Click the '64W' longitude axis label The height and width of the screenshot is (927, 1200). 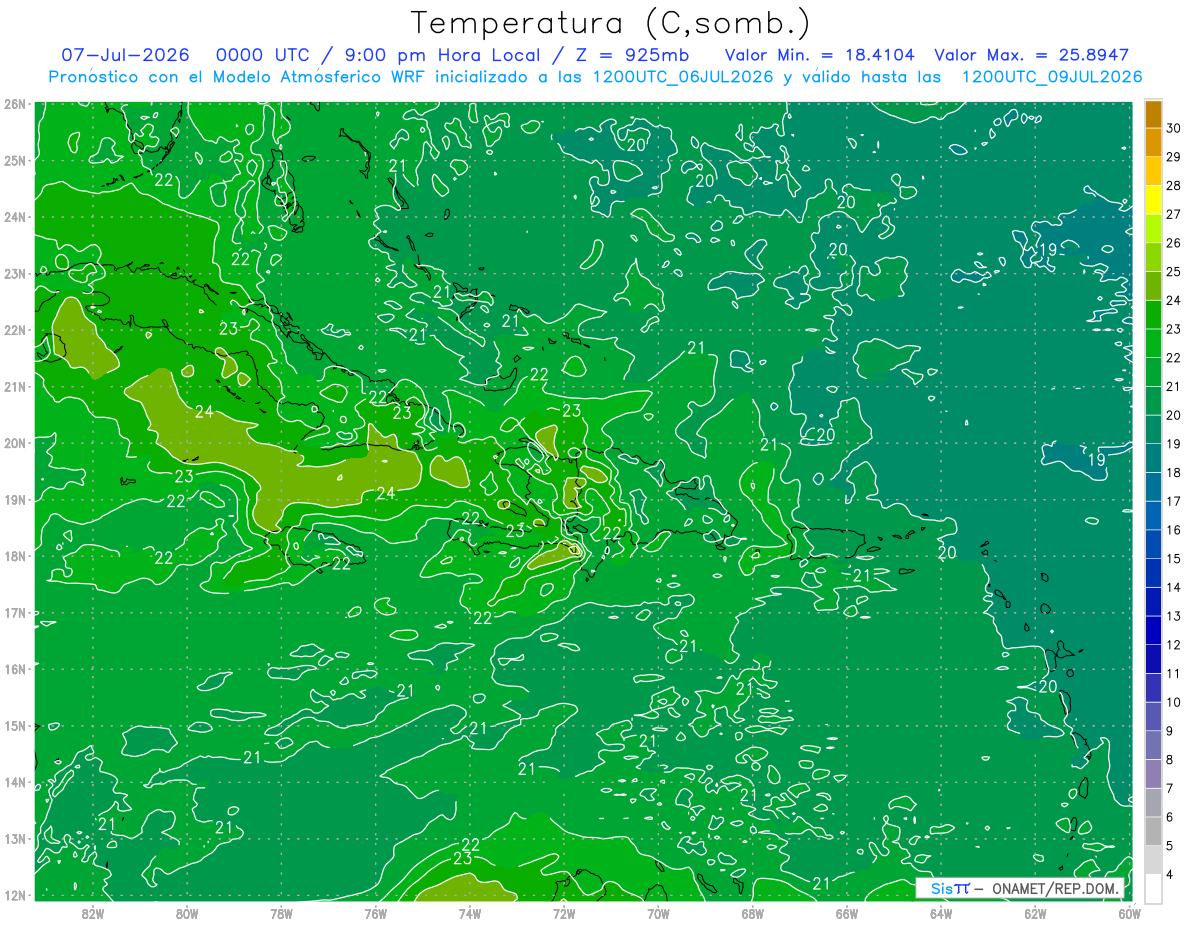pyautogui.click(x=941, y=912)
